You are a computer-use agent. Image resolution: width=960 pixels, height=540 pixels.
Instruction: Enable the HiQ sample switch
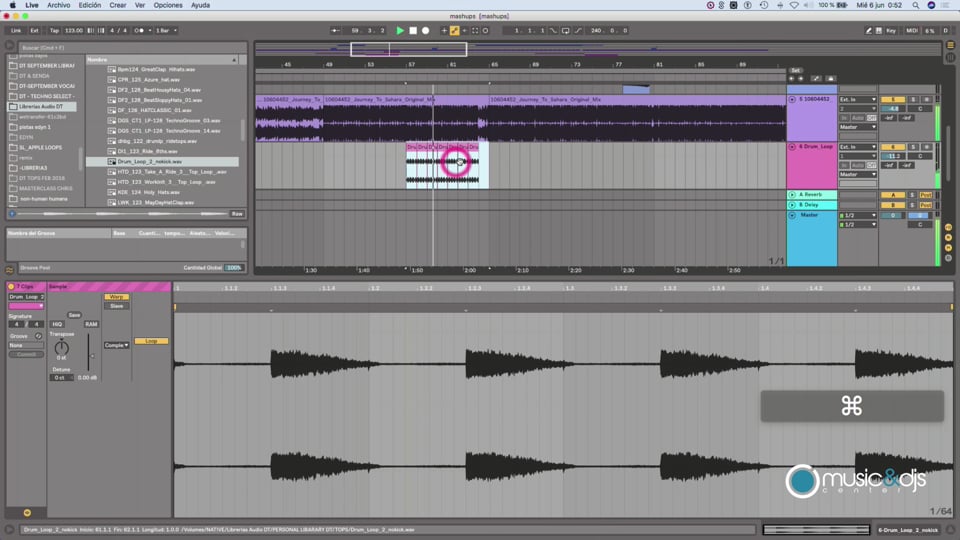[x=57, y=324]
